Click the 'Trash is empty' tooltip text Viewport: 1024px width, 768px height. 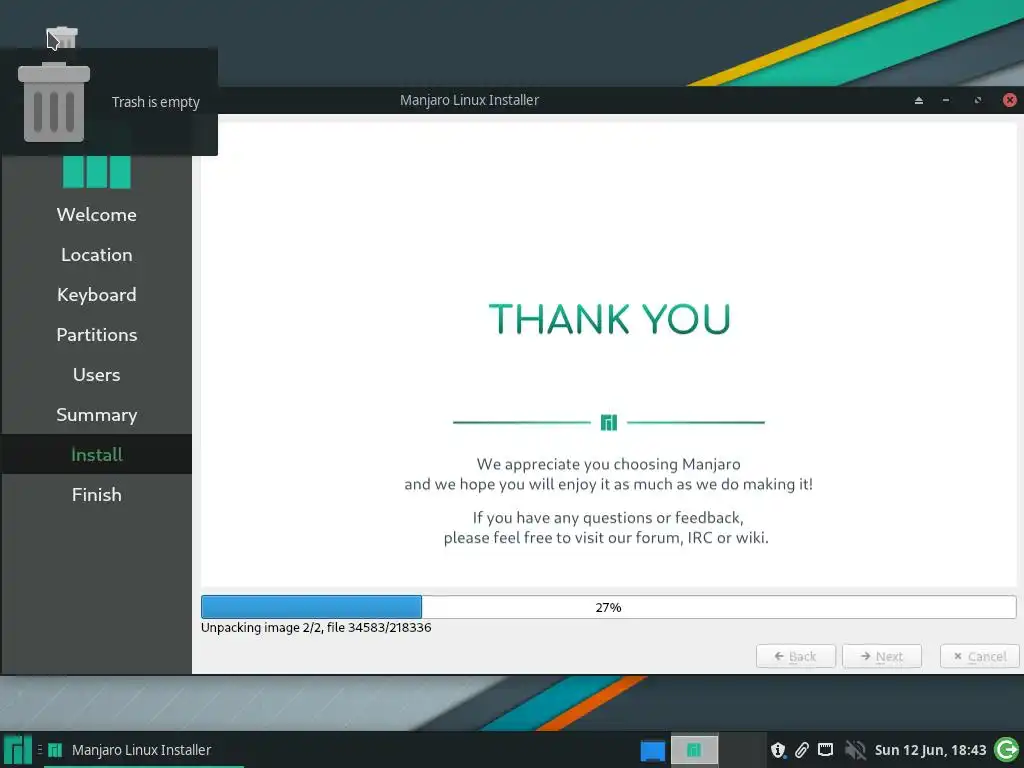(155, 102)
